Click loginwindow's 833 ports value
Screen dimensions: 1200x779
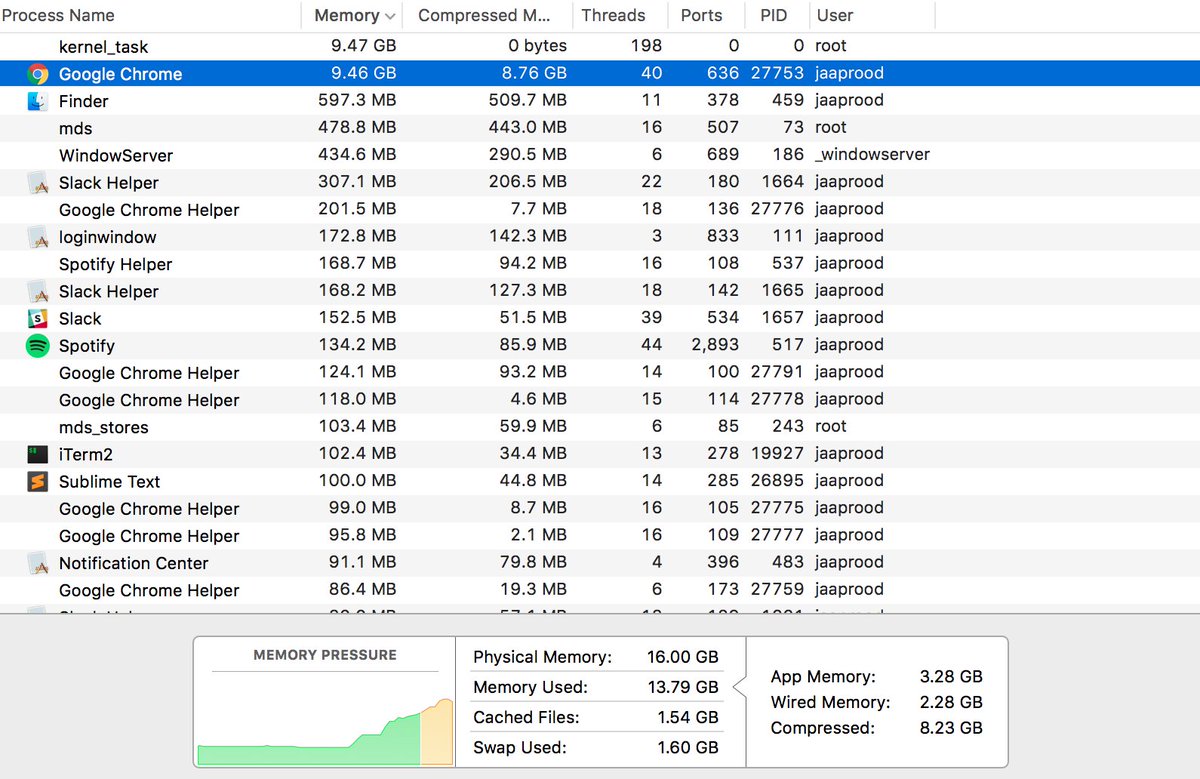pyautogui.click(x=722, y=237)
